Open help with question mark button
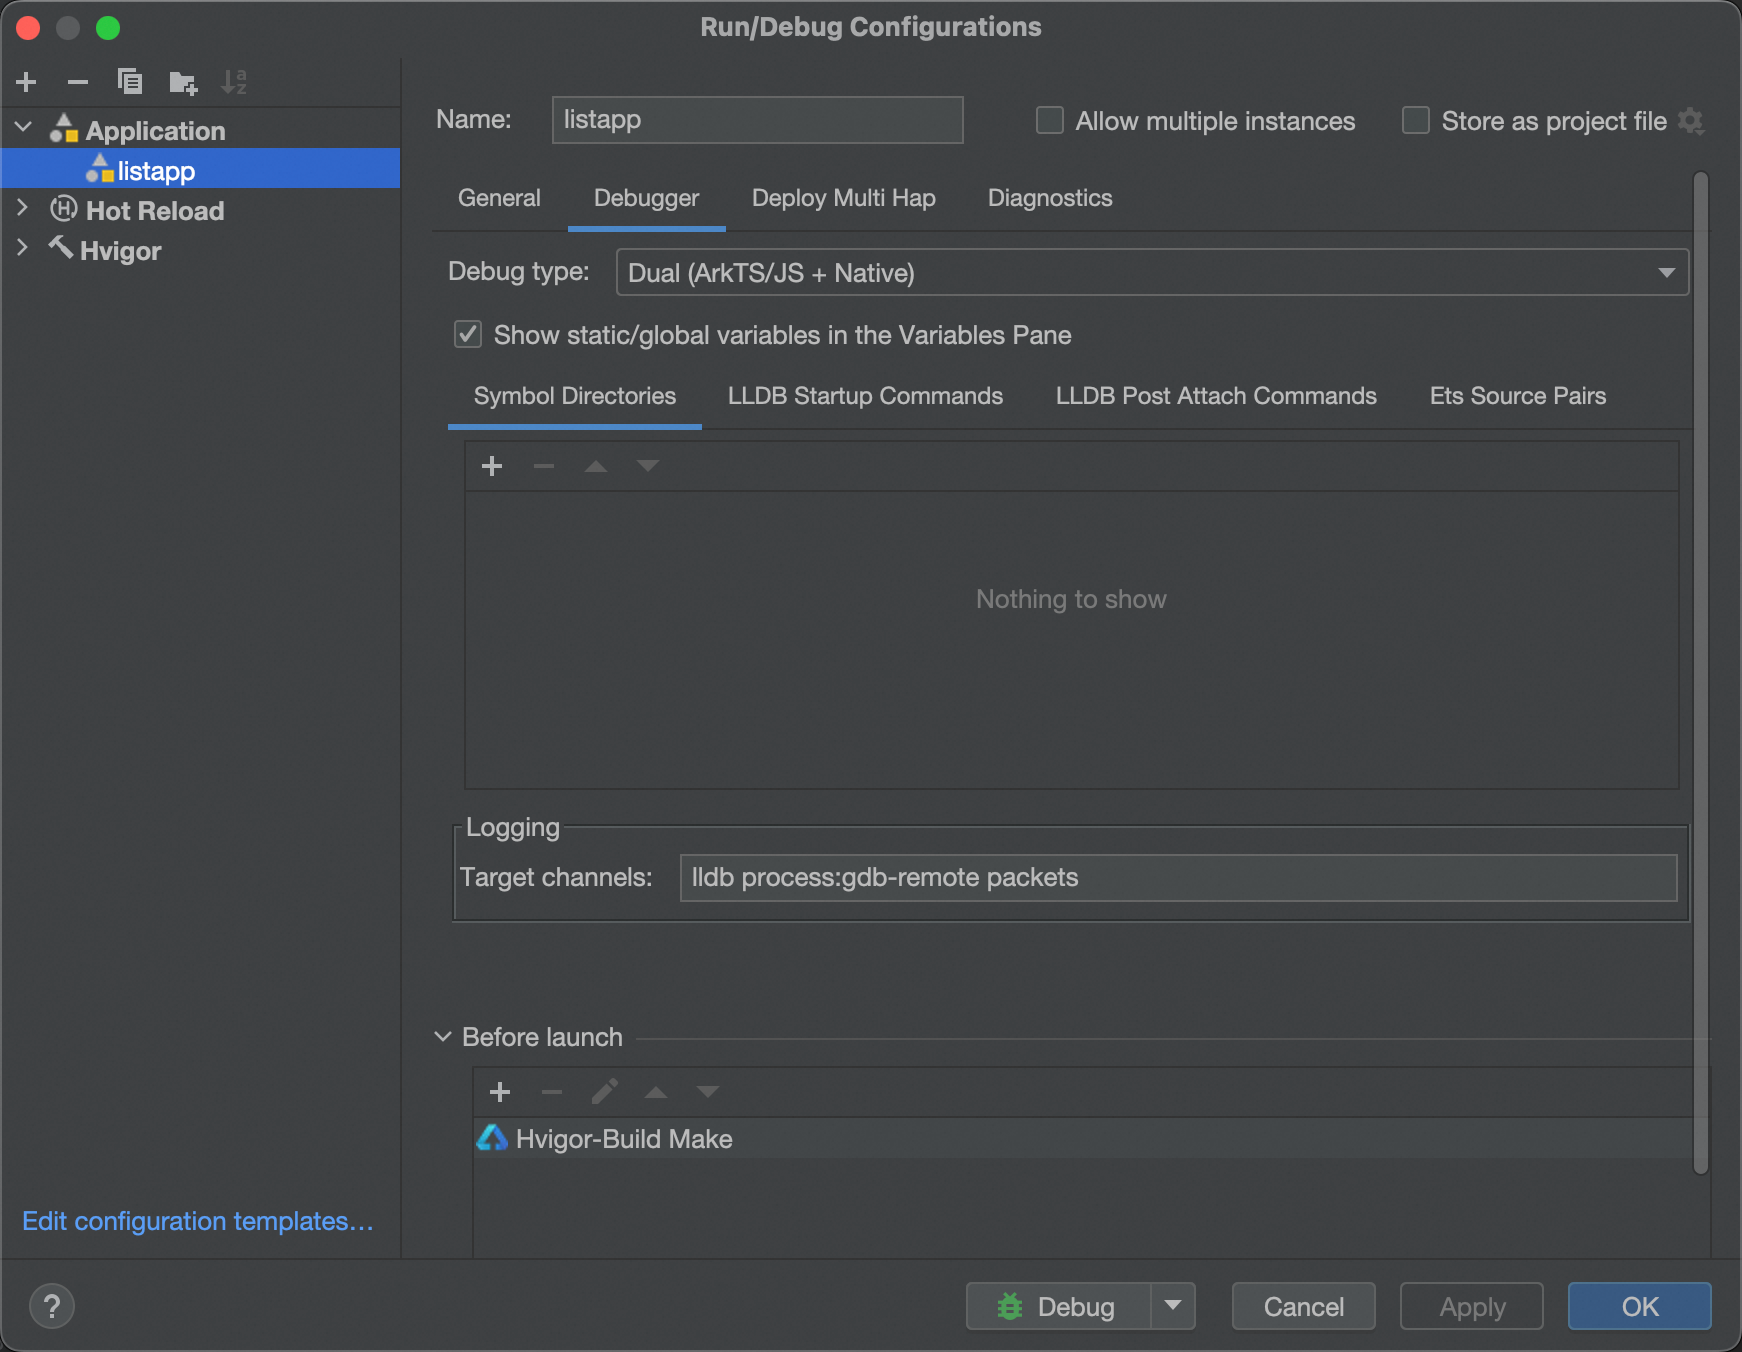The height and width of the screenshot is (1352, 1742). [x=52, y=1306]
